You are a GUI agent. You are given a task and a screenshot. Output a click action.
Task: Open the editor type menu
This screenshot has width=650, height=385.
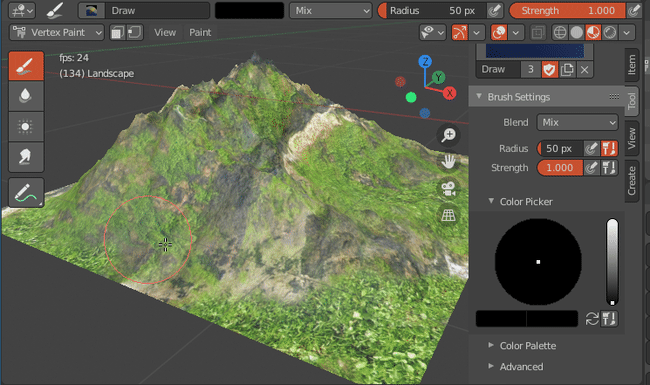pos(22,10)
